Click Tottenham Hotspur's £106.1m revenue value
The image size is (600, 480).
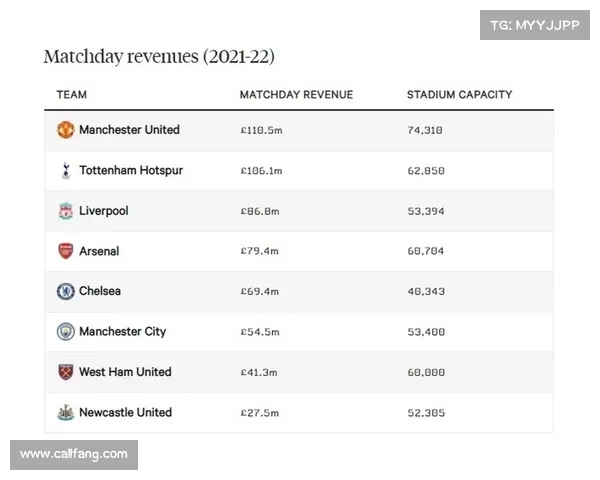(x=261, y=171)
